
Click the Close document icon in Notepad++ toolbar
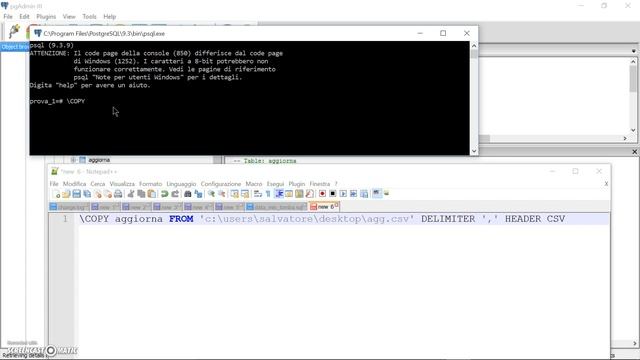click(98, 194)
